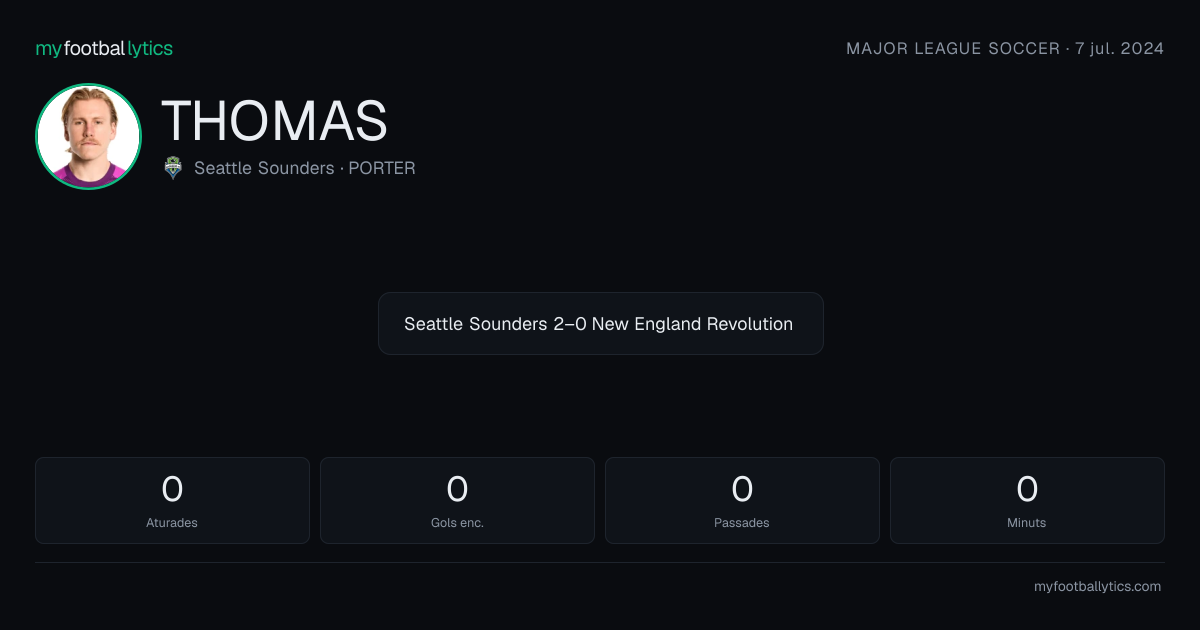
Task: Click the Minuts label text
Action: click(1027, 522)
